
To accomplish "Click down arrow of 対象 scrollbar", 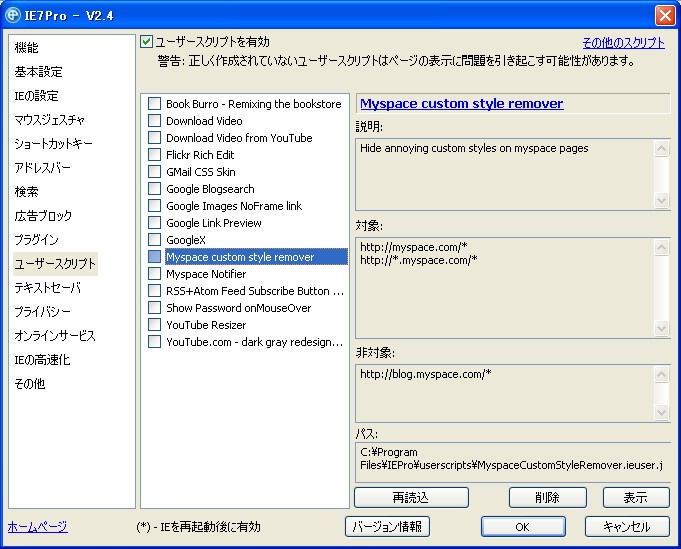I will 661,328.
